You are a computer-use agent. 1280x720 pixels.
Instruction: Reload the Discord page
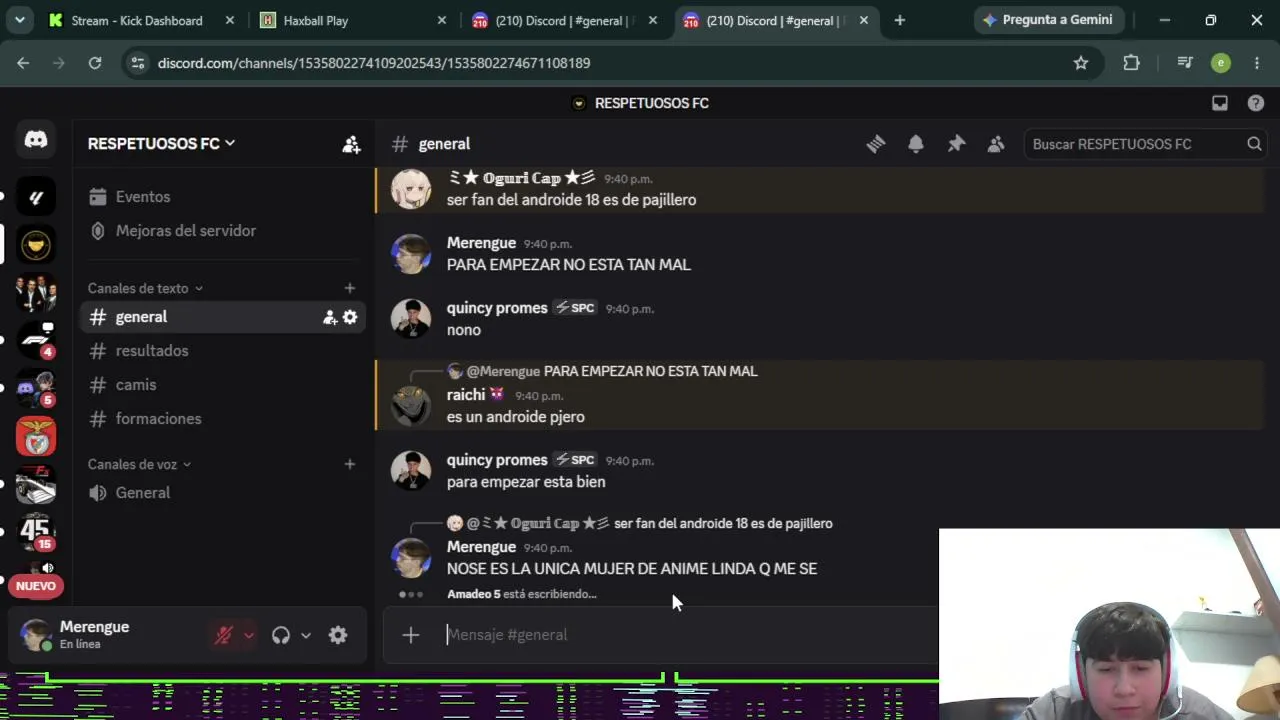95,63
